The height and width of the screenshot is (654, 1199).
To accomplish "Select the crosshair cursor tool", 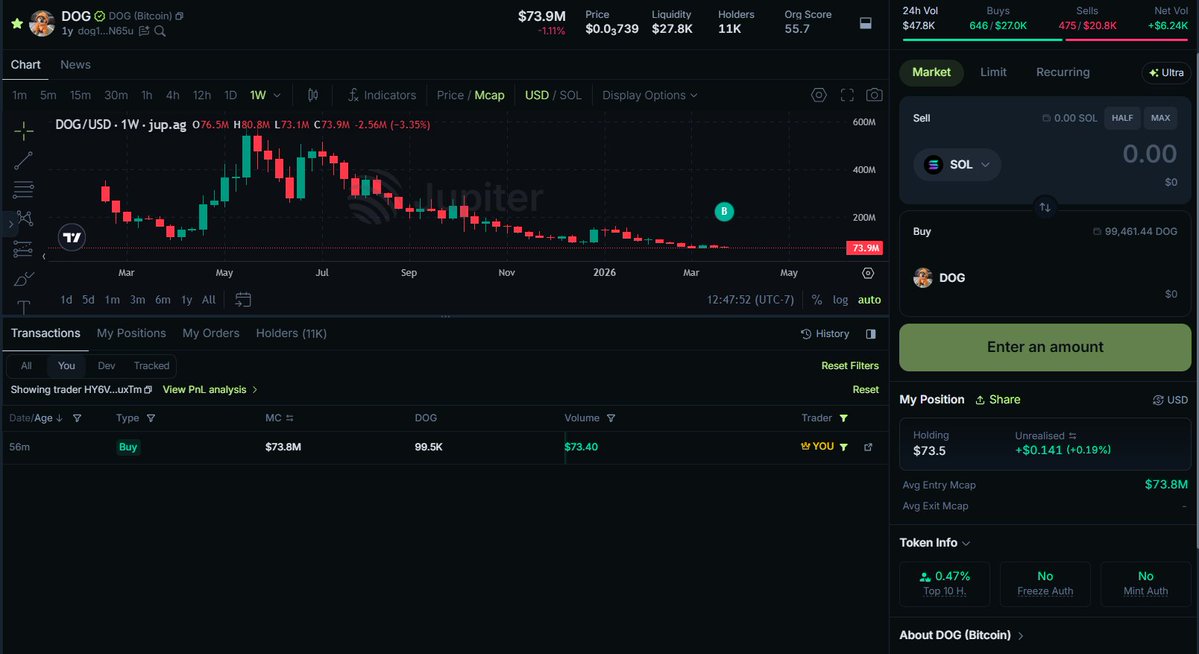I will [x=24, y=131].
